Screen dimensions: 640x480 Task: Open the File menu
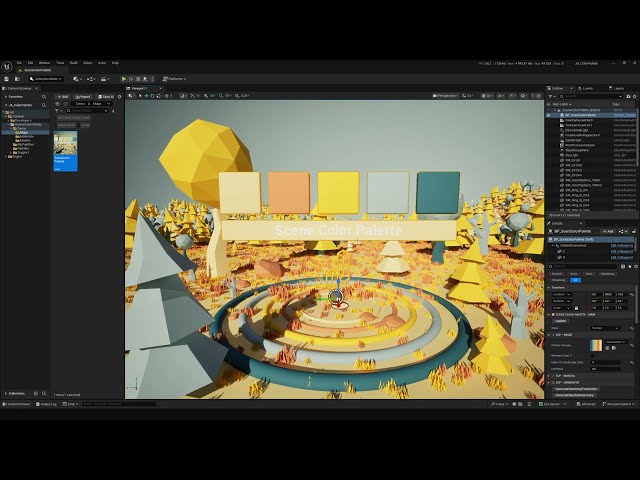19,63
